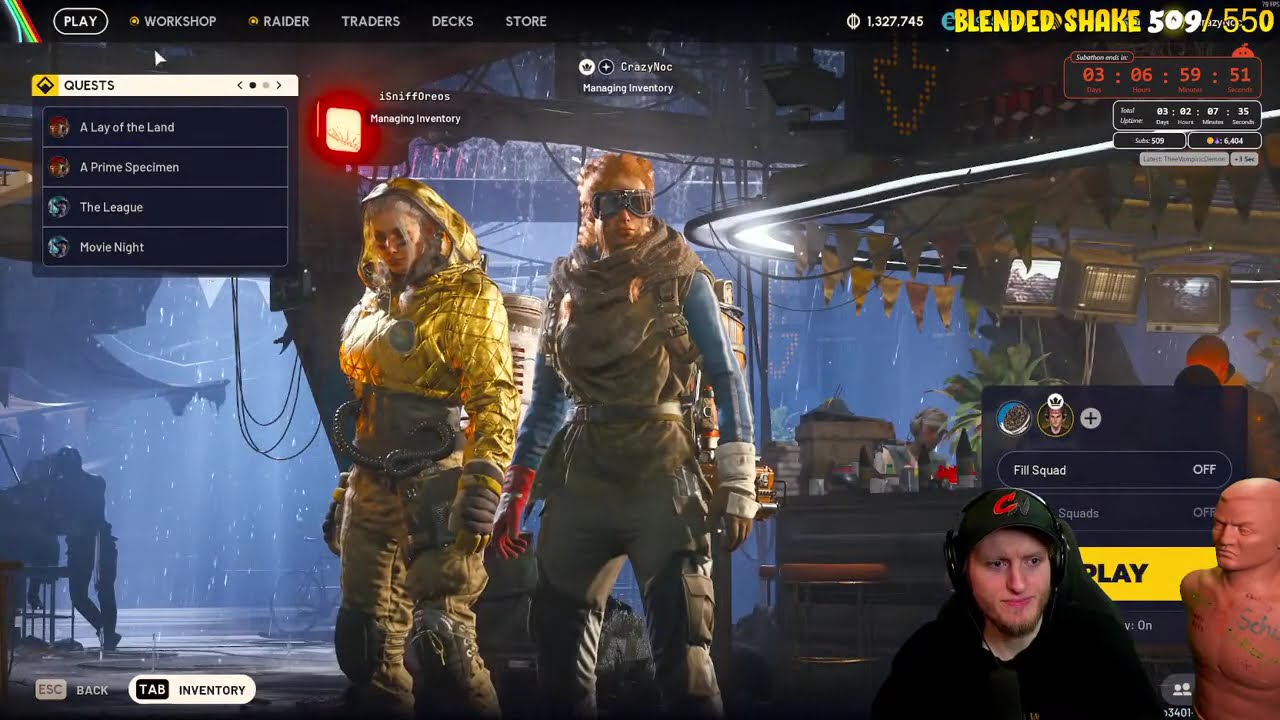Click the quest-giver icon beside The League
The height and width of the screenshot is (720, 1280).
[59, 207]
